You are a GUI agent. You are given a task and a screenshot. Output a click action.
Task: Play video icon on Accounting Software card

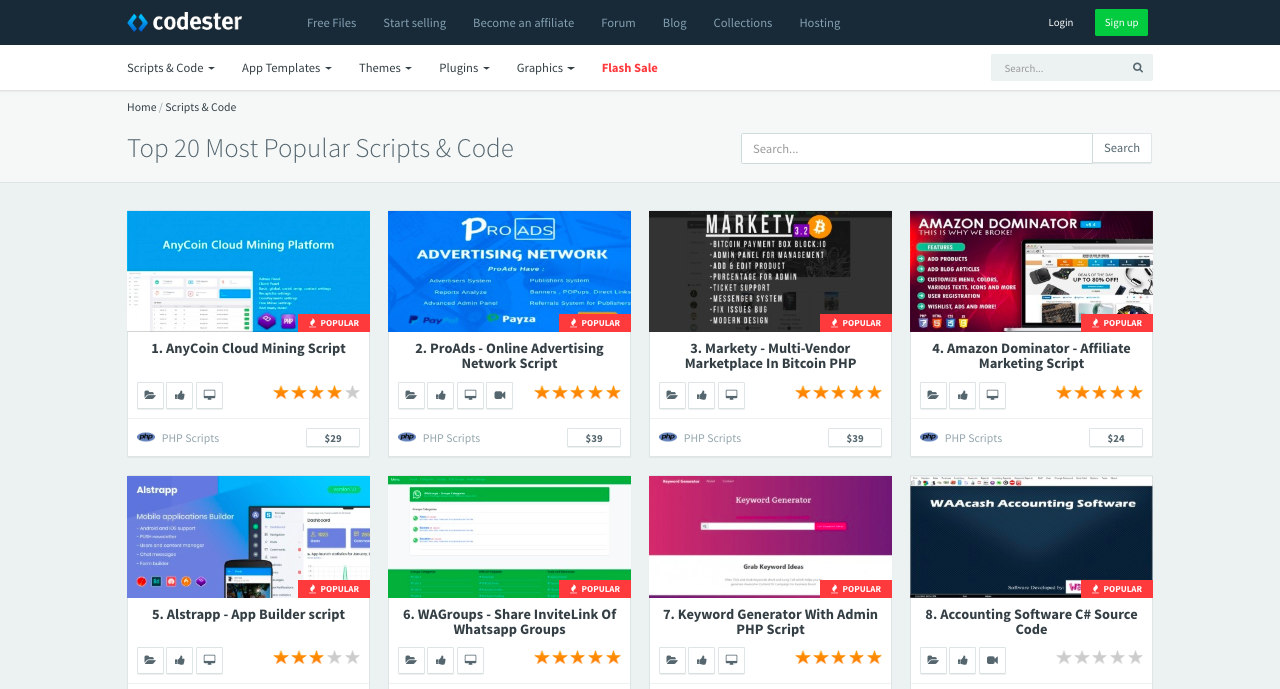pos(992,660)
